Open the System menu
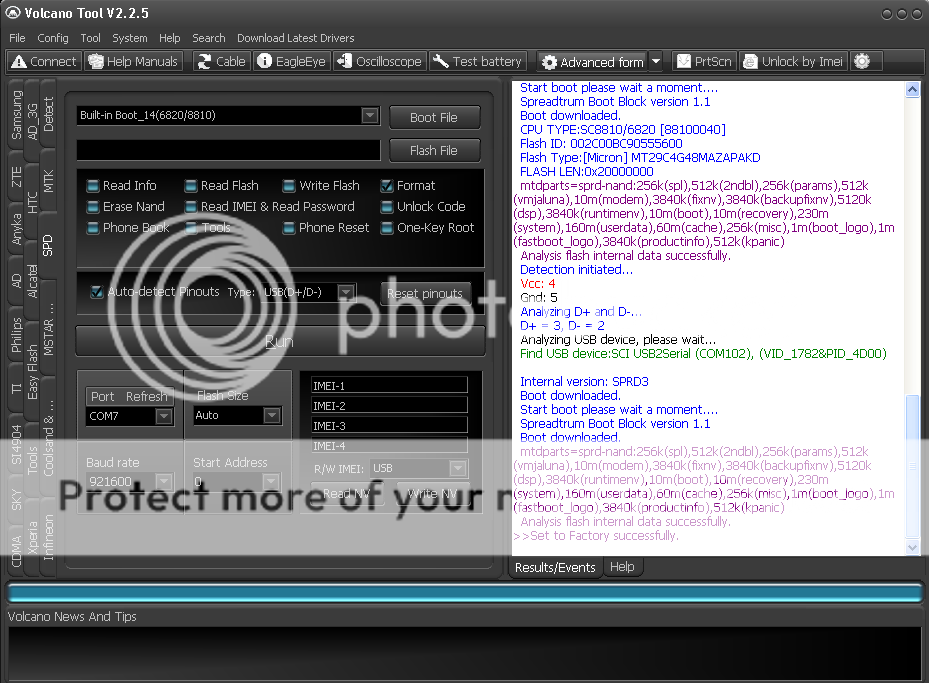Image resolution: width=929 pixels, height=683 pixels. (x=130, y=38)
